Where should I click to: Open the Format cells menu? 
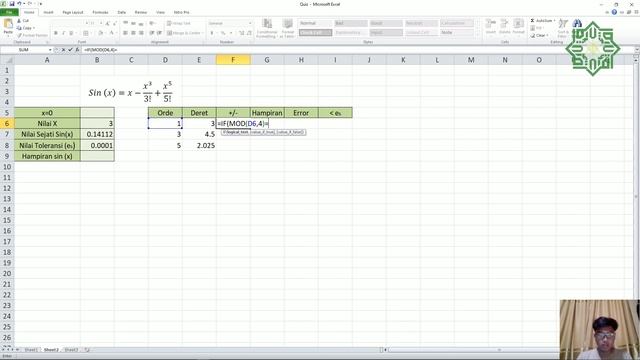[x=518, y=27]
